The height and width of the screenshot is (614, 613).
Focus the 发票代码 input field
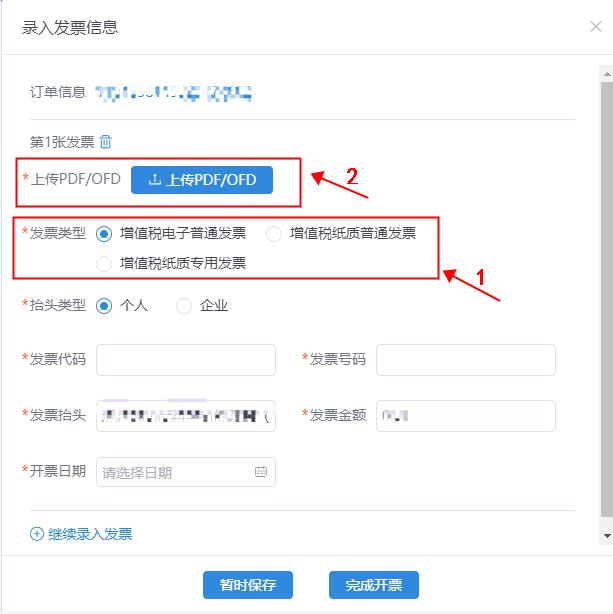tap(186, 359)
